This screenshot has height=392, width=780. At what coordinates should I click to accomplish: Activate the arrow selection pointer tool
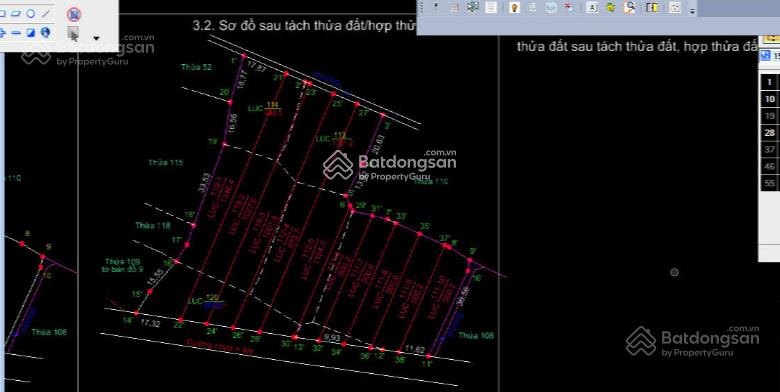(x=74, y=34)
